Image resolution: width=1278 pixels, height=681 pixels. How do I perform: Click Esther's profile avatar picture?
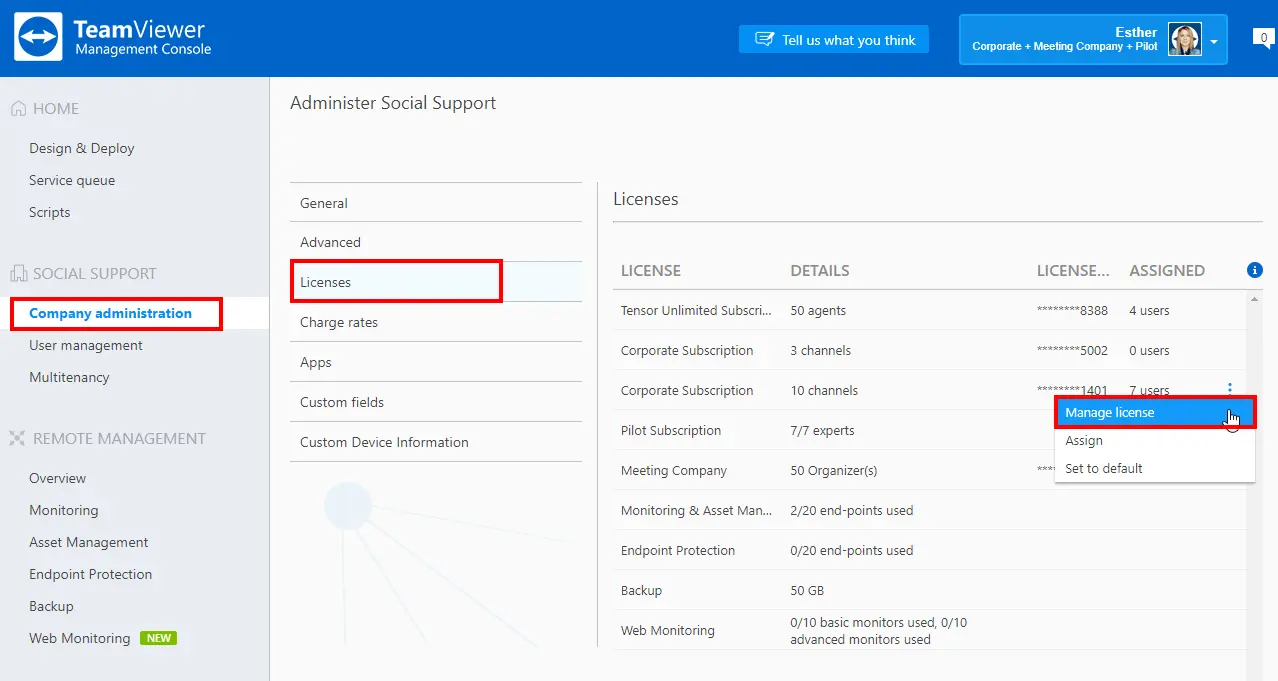tap(1185, 39)
